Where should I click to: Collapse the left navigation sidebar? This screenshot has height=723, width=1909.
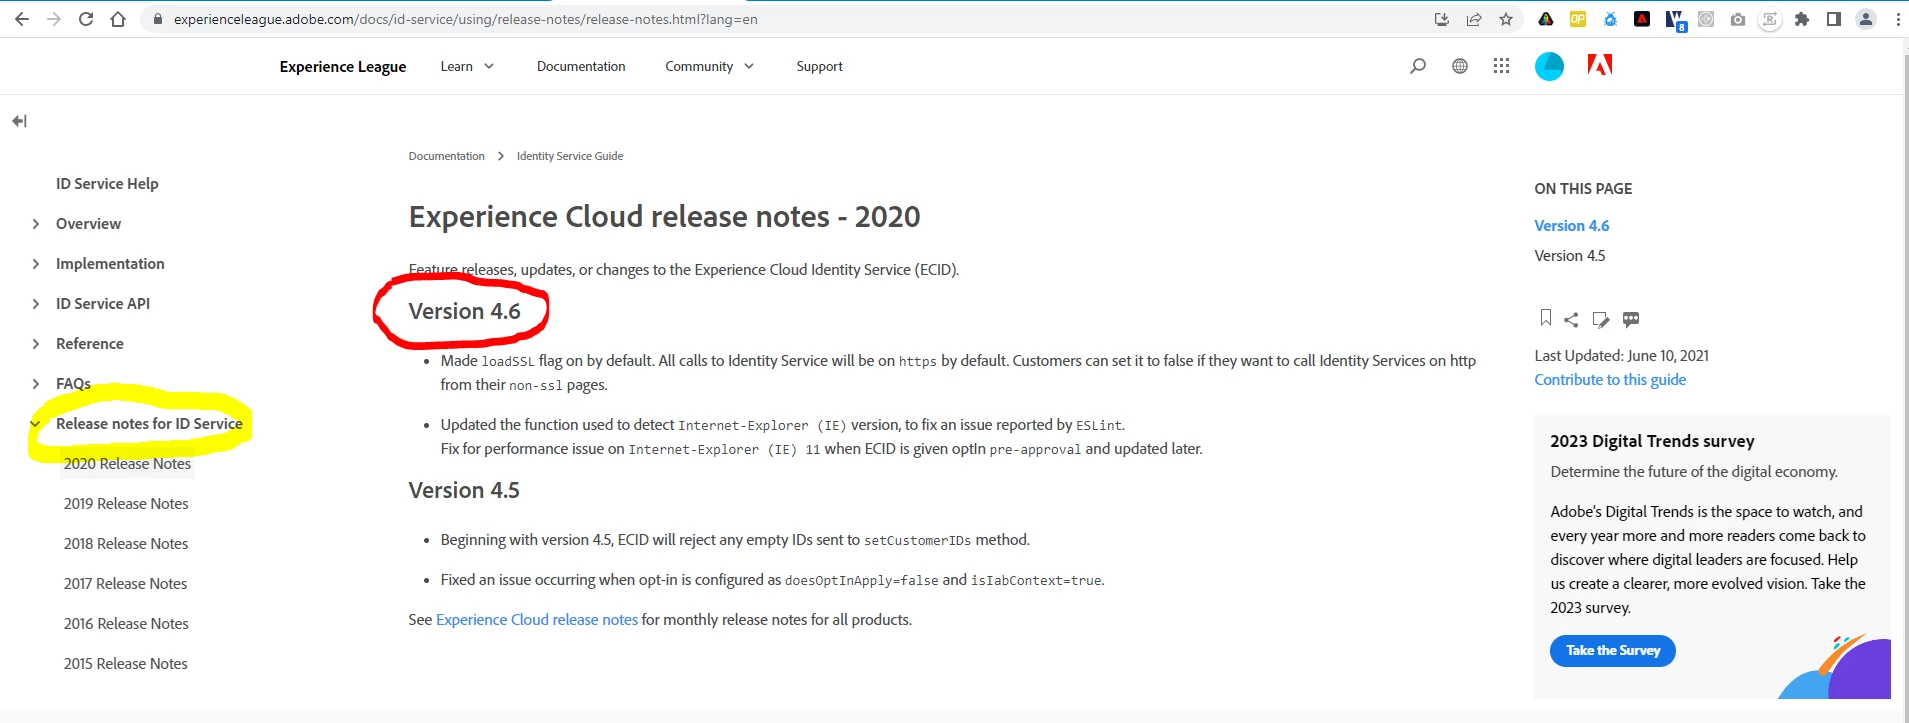tap(19, 121)
